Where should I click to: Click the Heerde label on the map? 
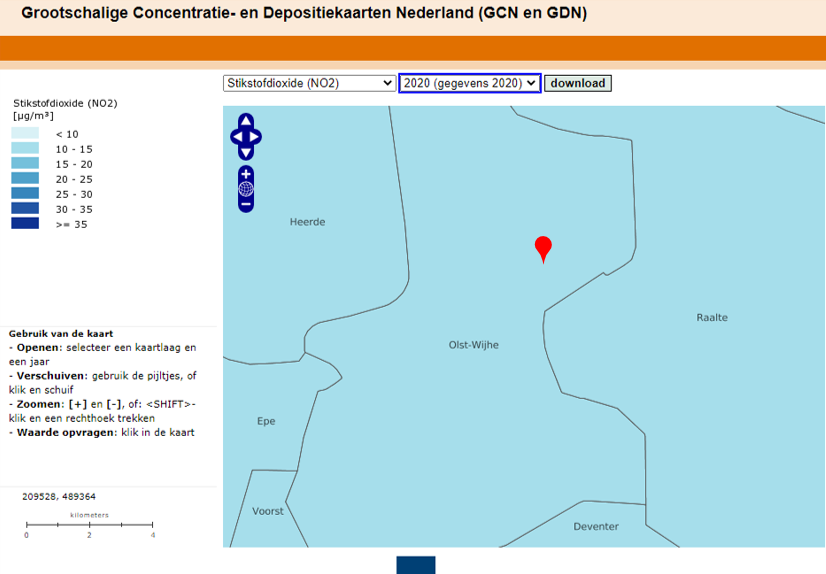[308, 222]
